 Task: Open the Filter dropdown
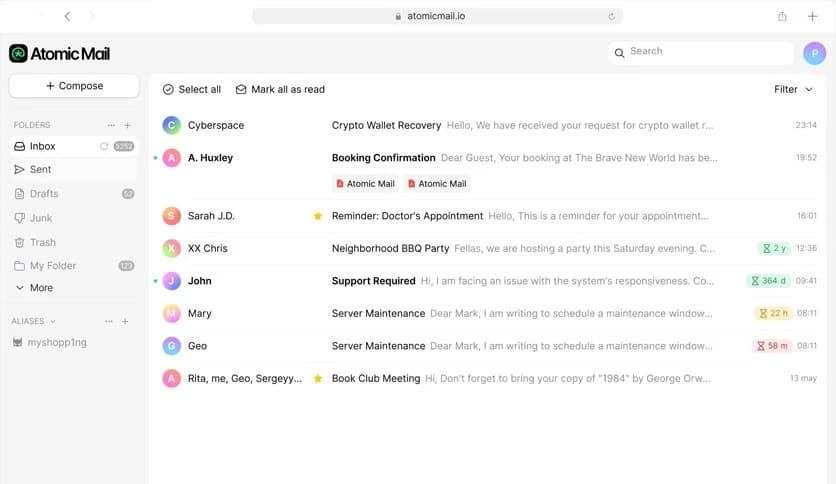(793, 90)
